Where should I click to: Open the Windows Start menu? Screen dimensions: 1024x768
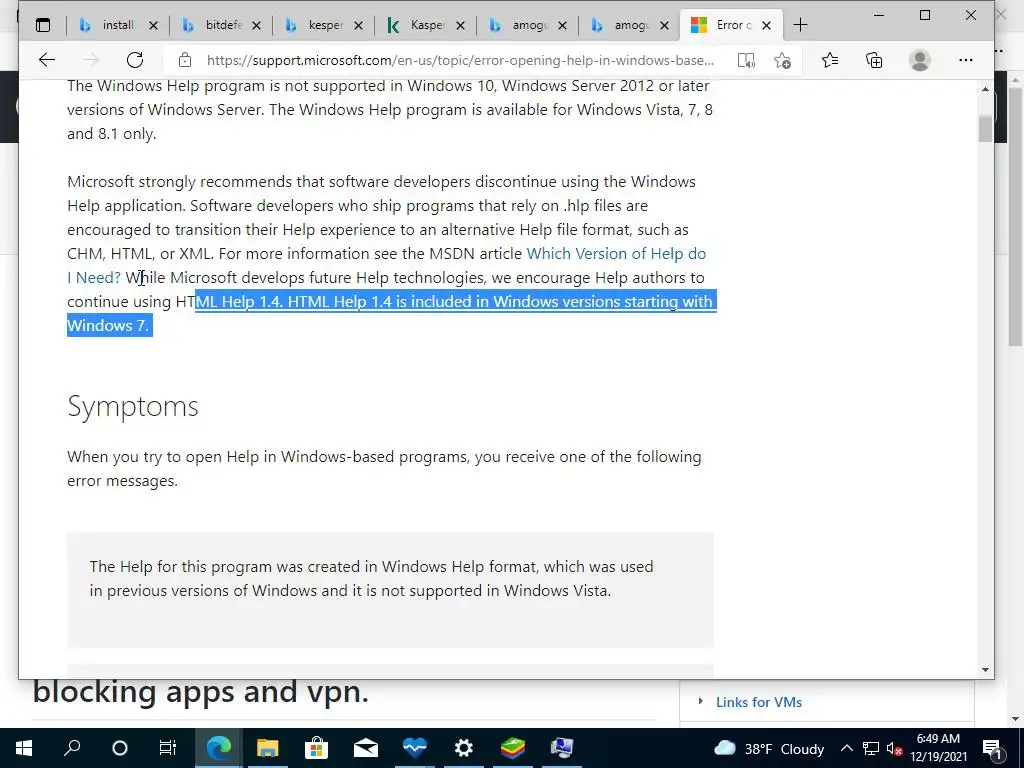point(24,748)
